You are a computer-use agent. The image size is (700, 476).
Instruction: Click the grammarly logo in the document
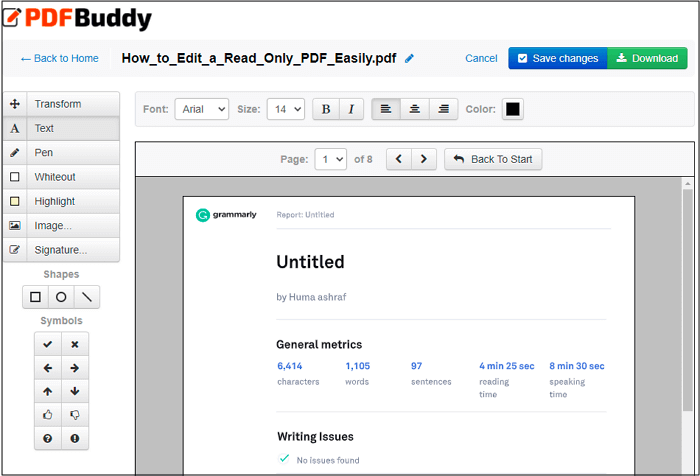(x=226, y=215)
